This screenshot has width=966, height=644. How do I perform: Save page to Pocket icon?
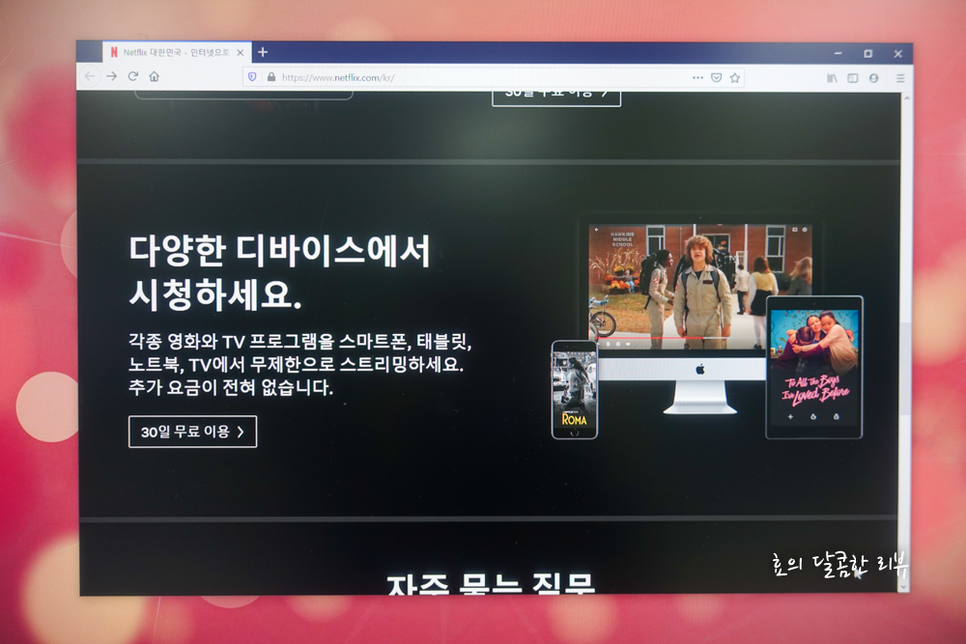coord(716,78)
